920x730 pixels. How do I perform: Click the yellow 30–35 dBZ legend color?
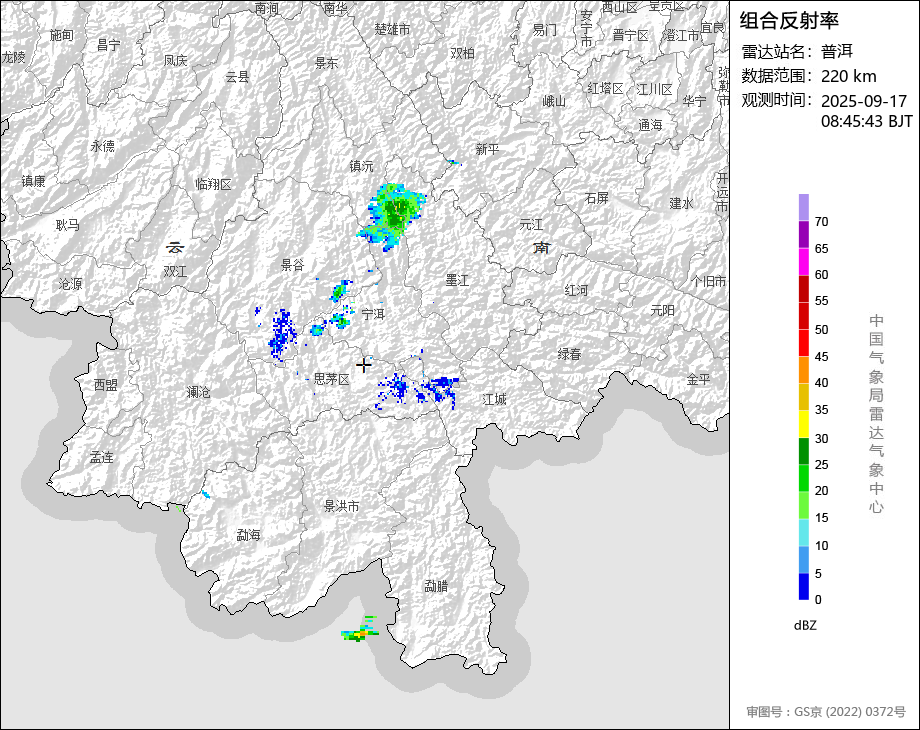coord(804,424)
